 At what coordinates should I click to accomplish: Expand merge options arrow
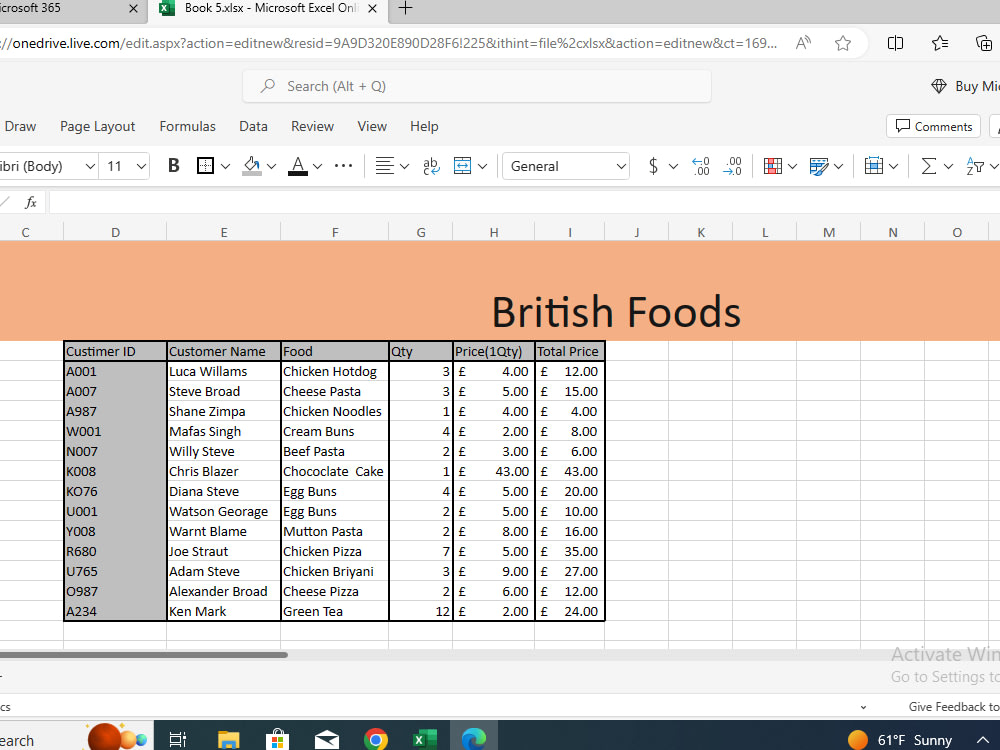pyautogui.click(x=482, y=166)
